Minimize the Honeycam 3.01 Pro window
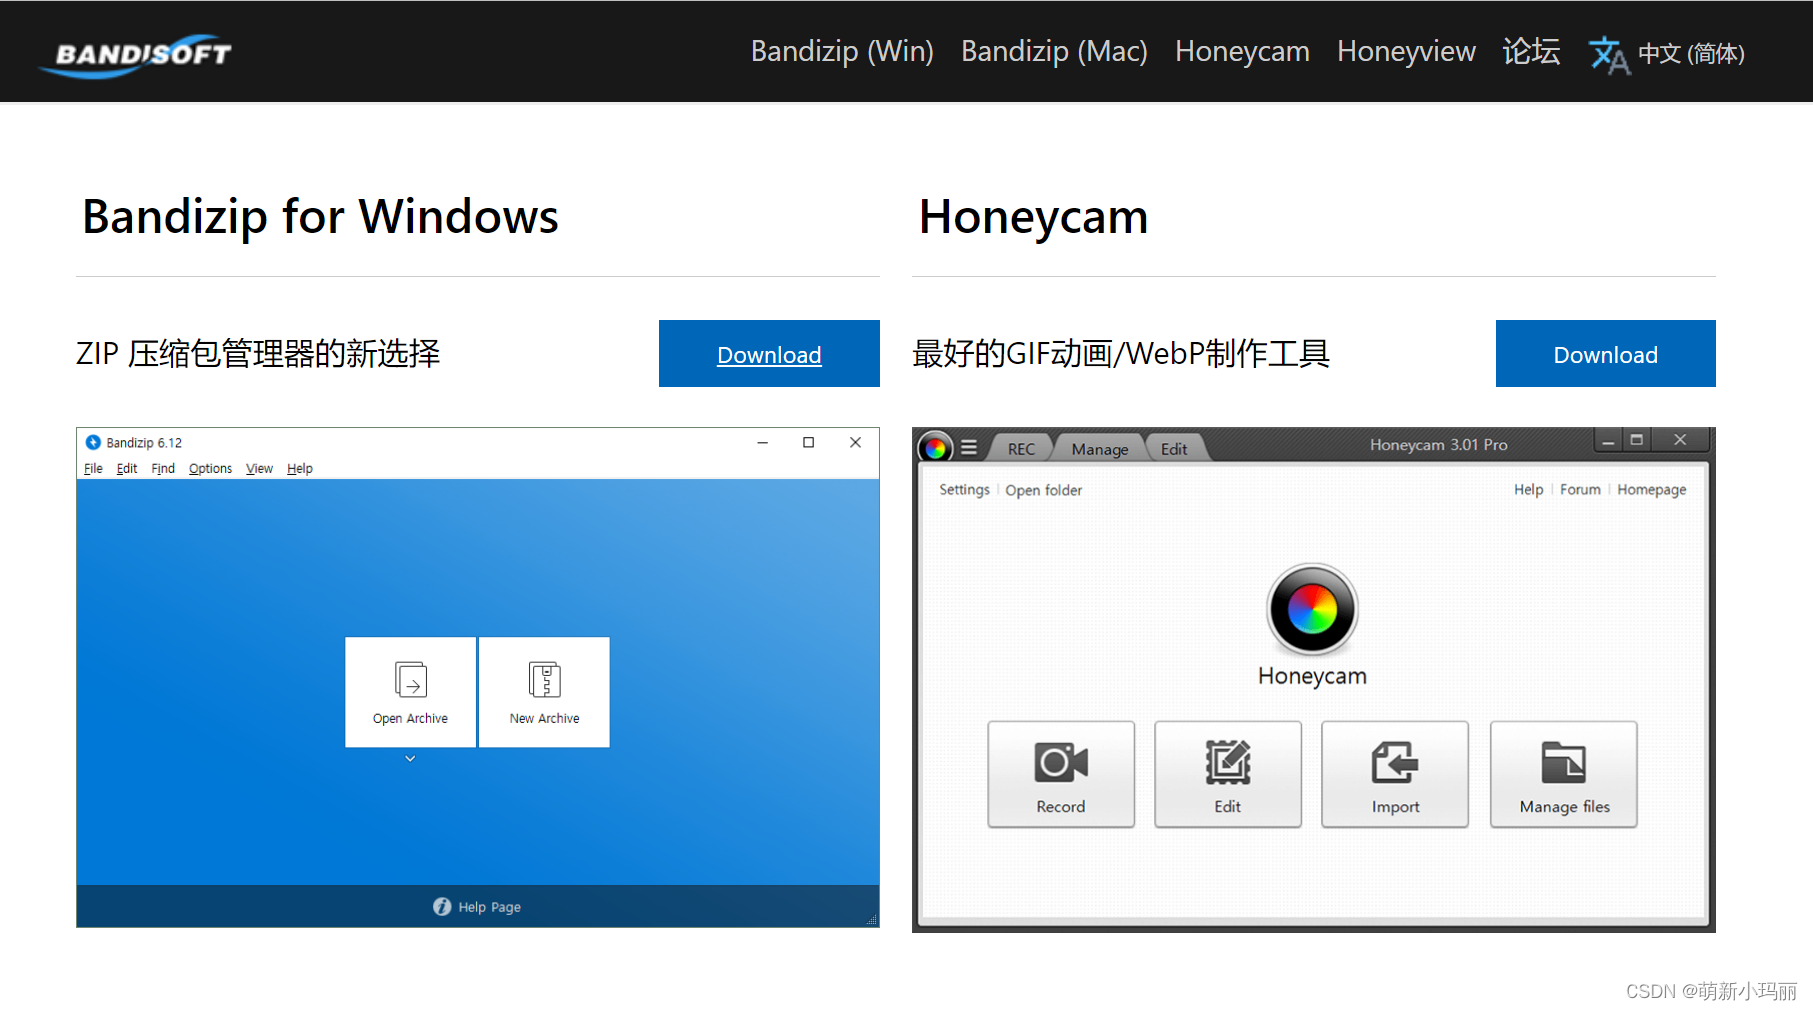 (x=1608, y=441)
